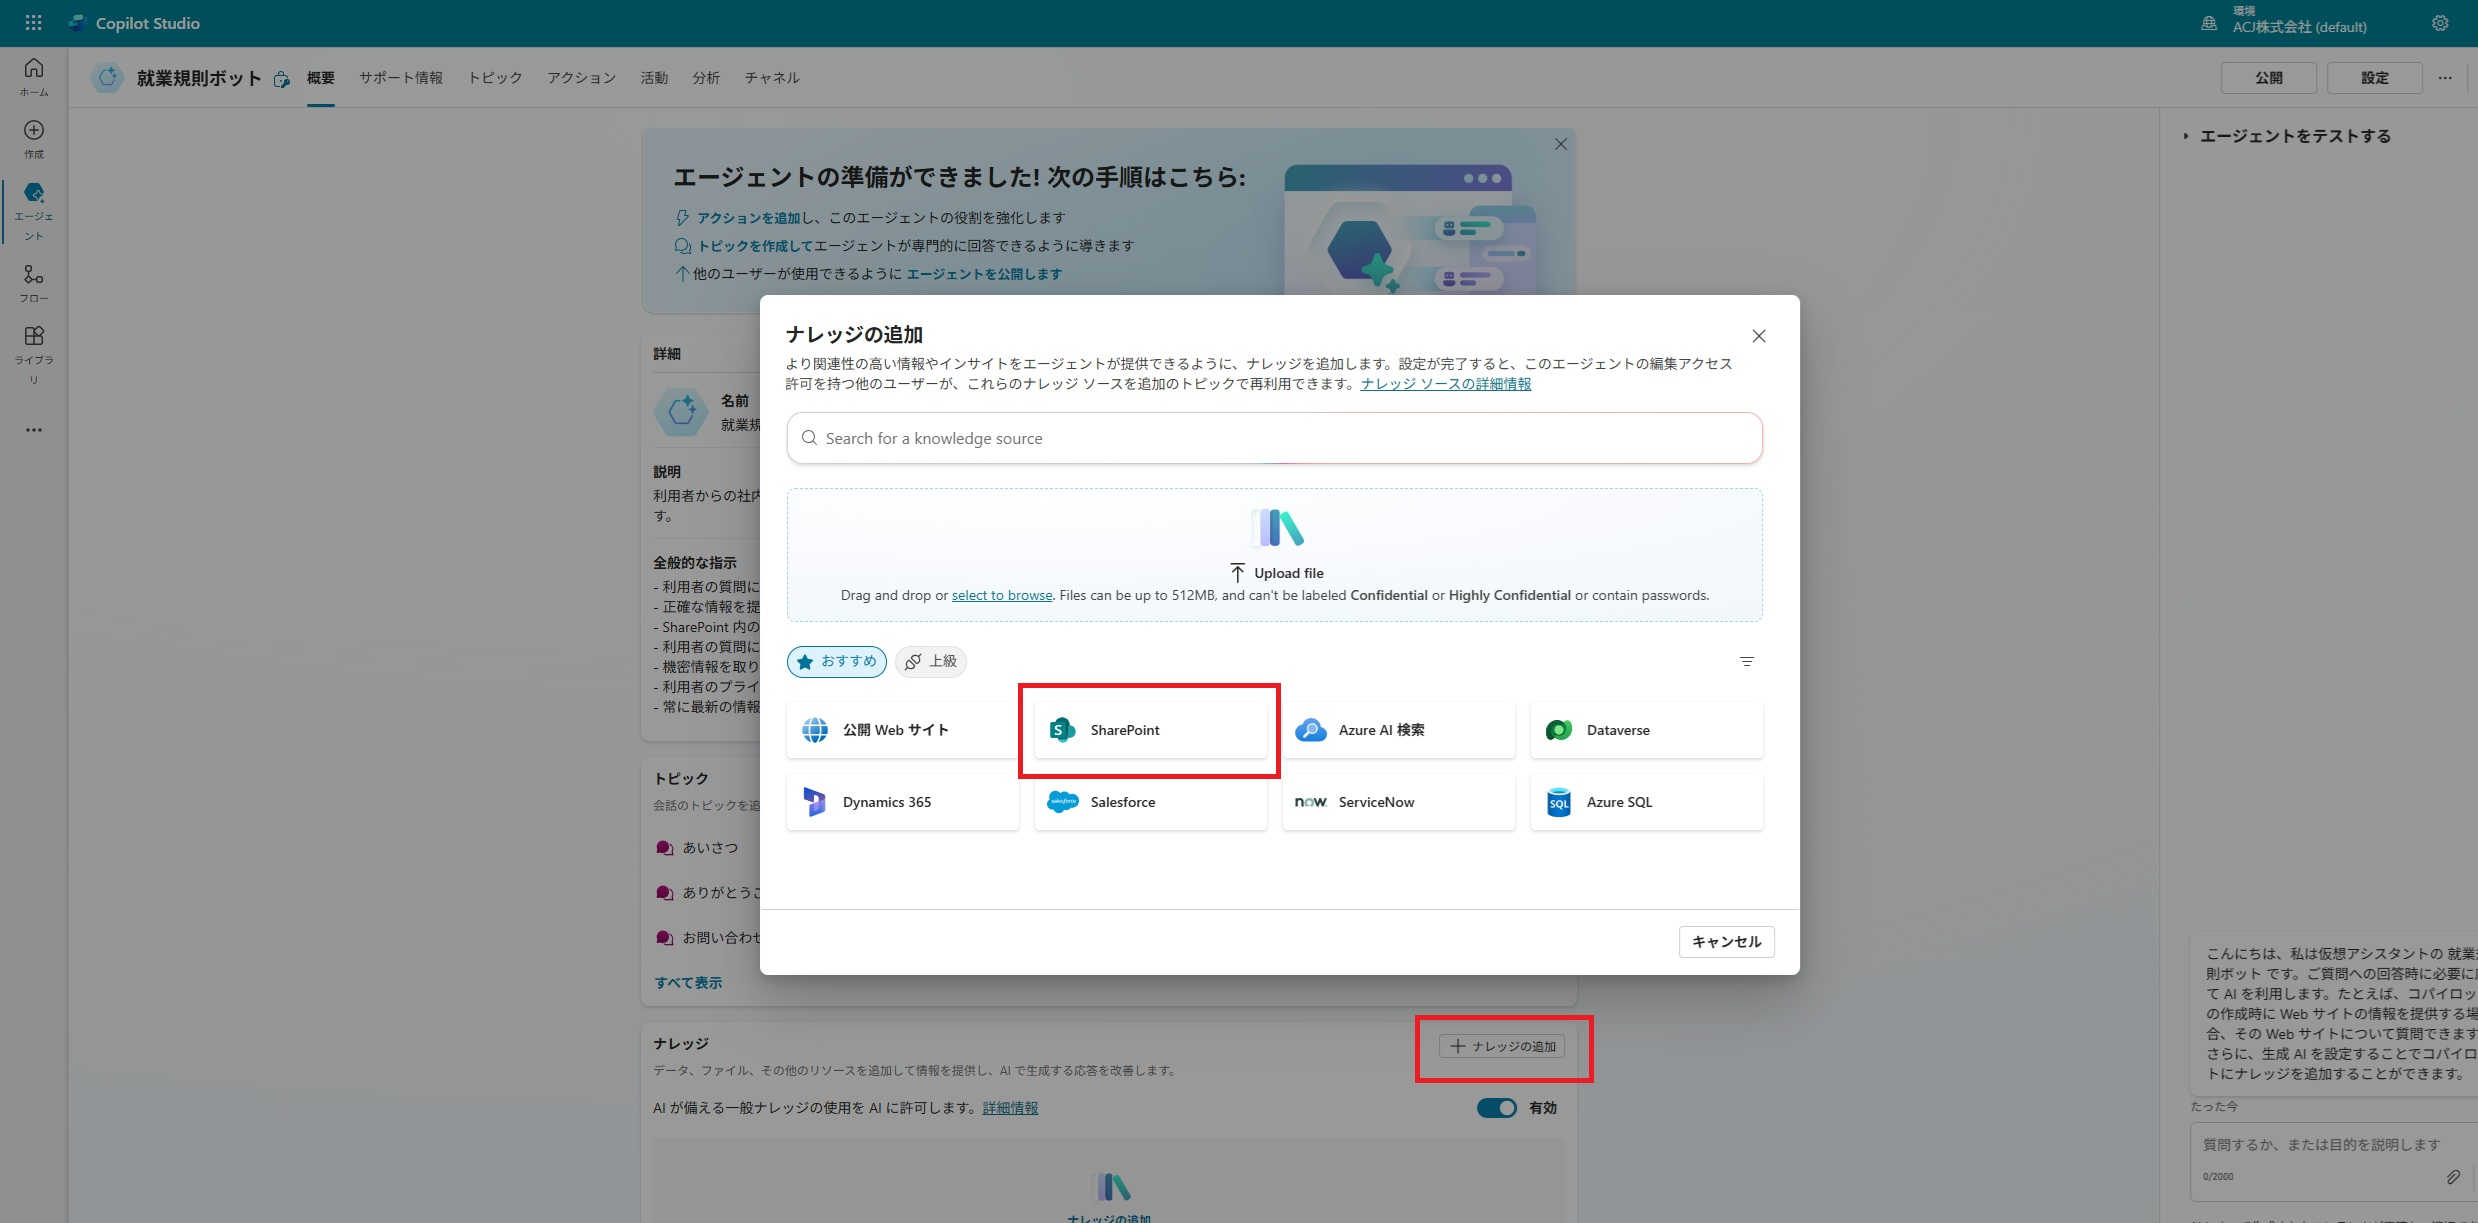
Task: Open the 詳細情報 link under ナレッジ
Action: tap(1010, 1108)
